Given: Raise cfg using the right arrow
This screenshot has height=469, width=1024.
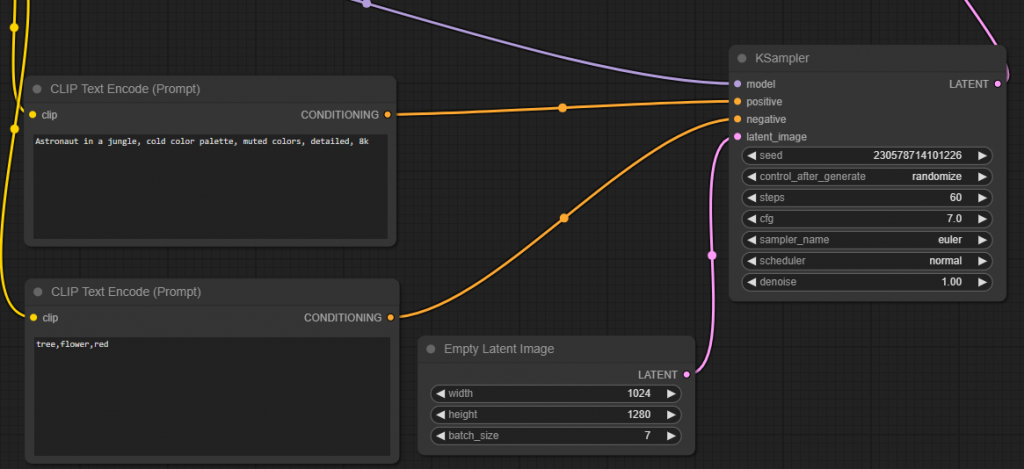Looking at the screenshot, I should 982,218.
